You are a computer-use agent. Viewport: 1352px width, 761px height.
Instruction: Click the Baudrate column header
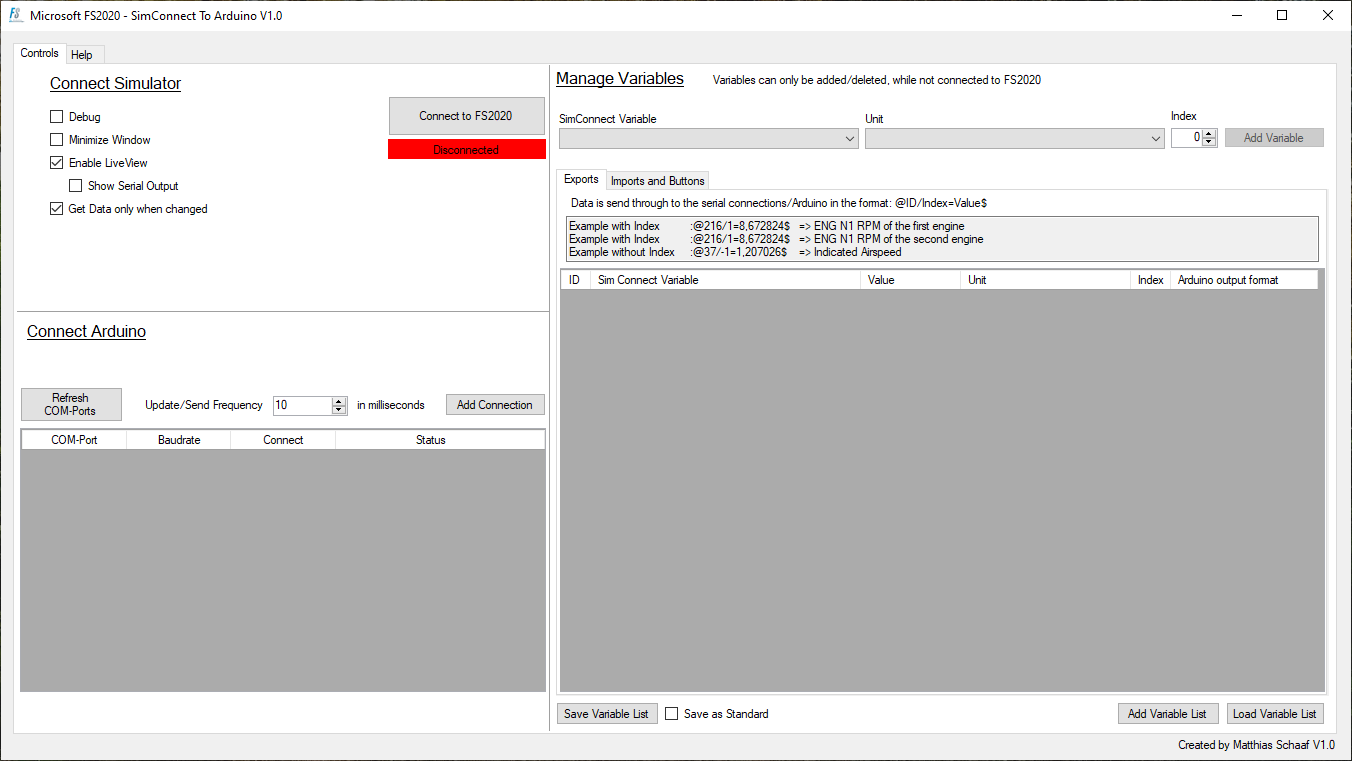pos(179,440)
